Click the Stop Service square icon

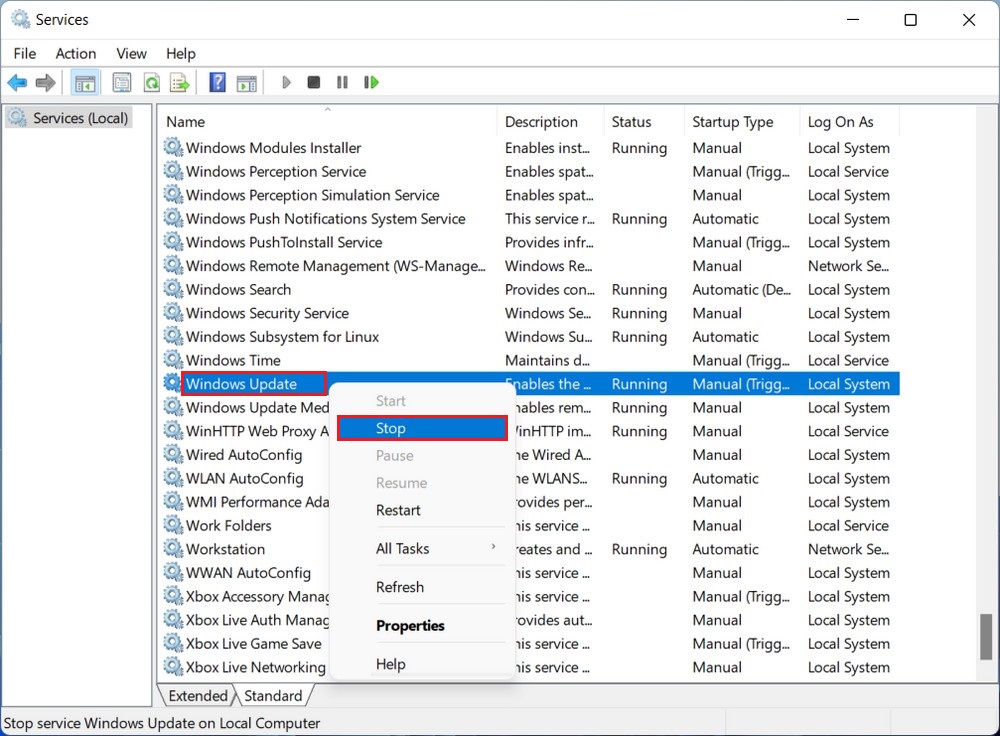[314, 82]
